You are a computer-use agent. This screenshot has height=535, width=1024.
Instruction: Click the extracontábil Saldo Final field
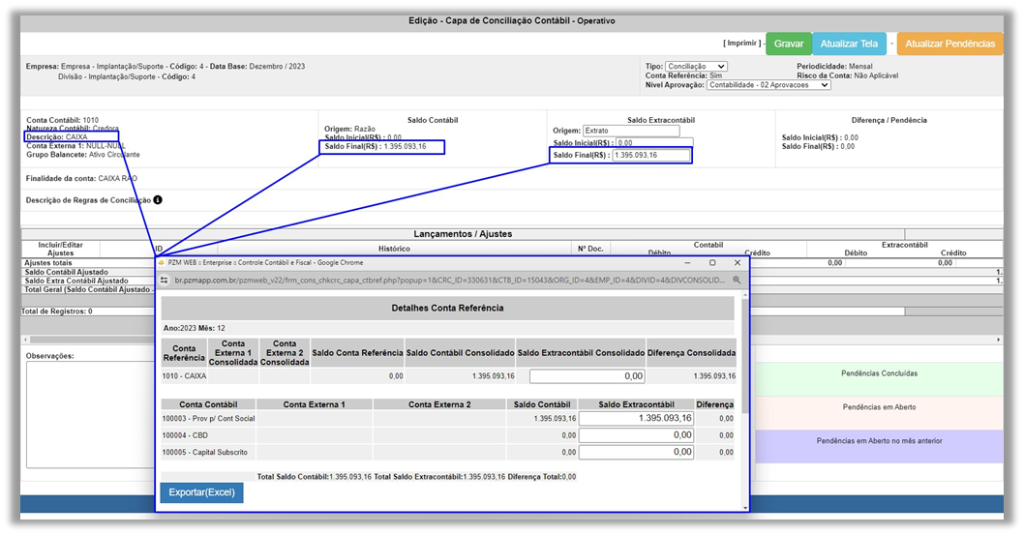651,155
